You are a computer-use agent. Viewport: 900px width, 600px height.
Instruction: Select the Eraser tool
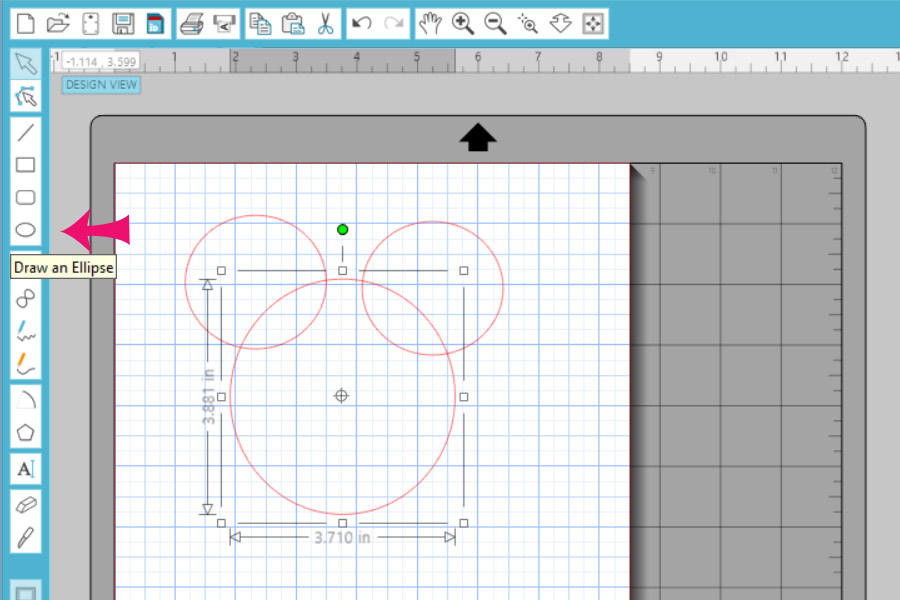click(25, 505)
